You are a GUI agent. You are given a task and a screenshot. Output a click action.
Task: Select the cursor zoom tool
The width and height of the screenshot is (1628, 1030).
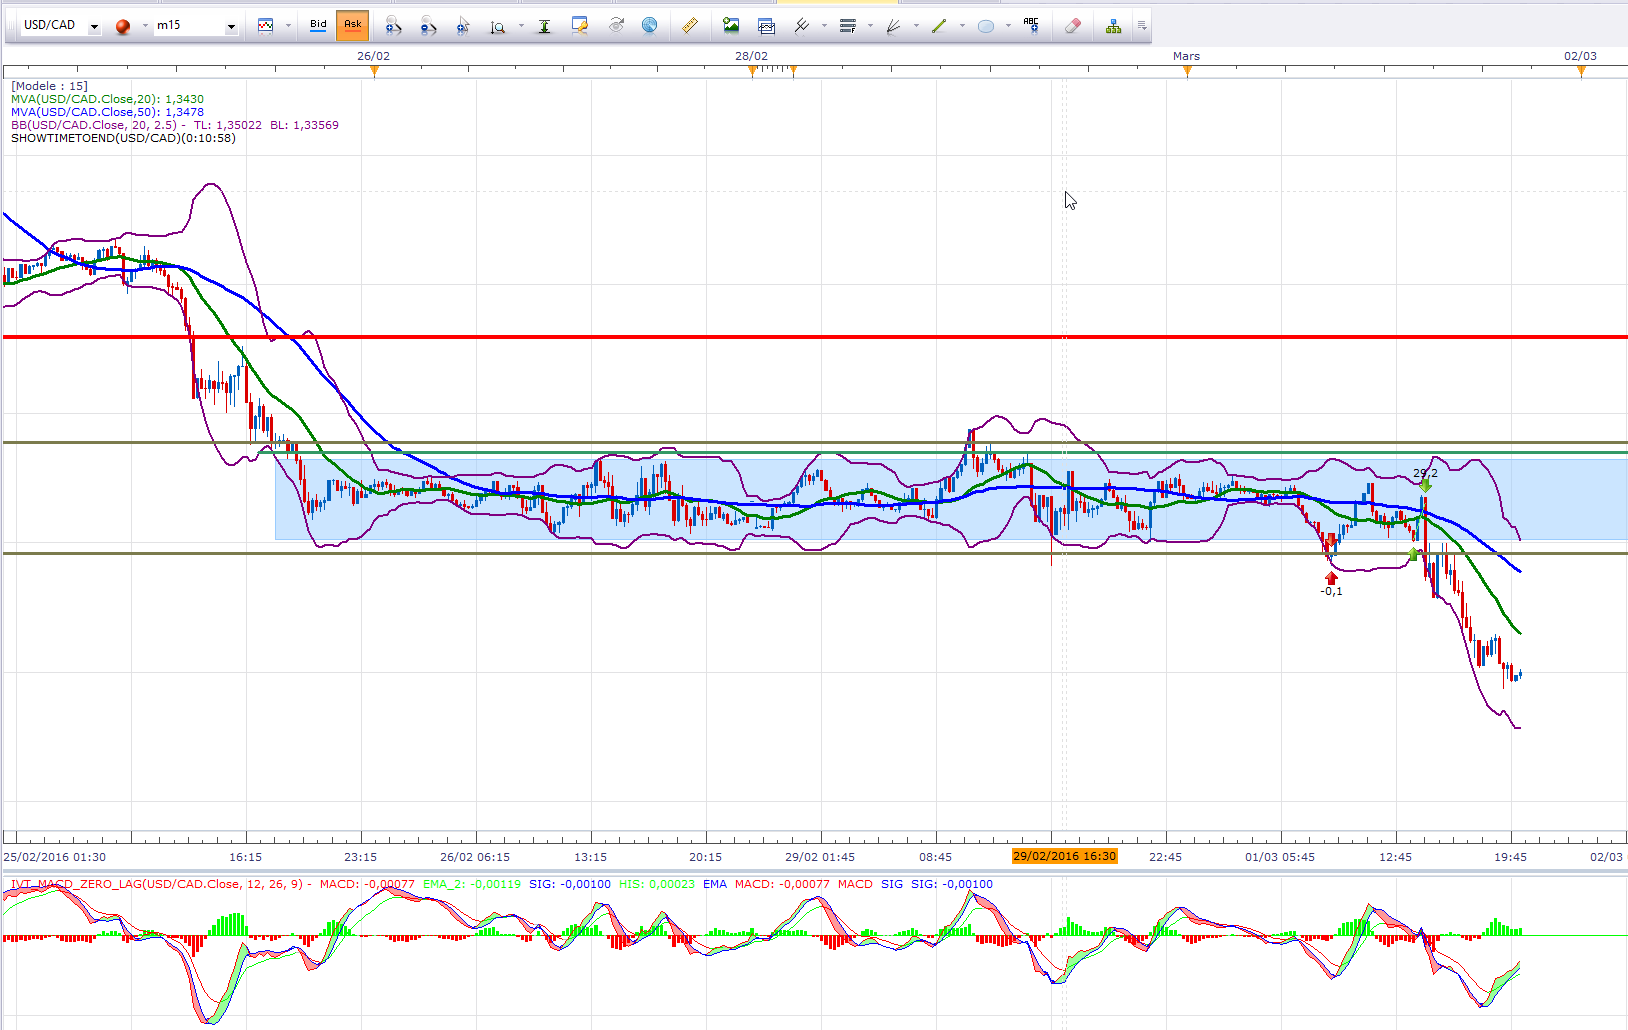(462, 26)
